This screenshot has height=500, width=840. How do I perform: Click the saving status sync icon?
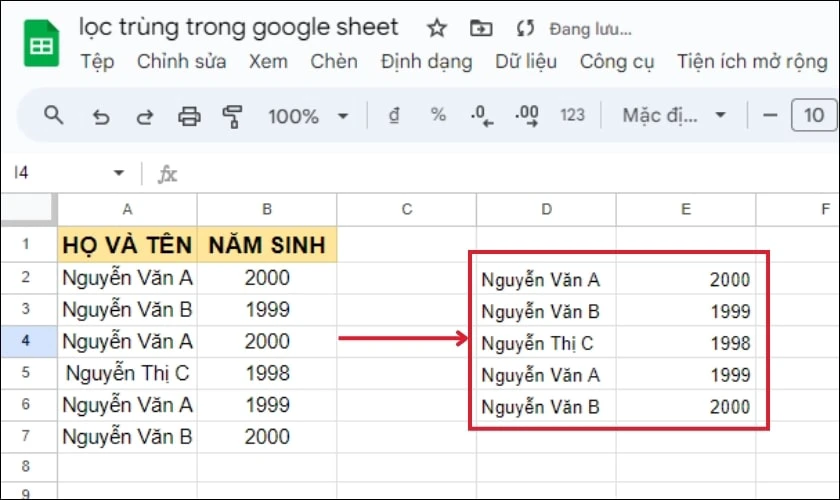525,28
